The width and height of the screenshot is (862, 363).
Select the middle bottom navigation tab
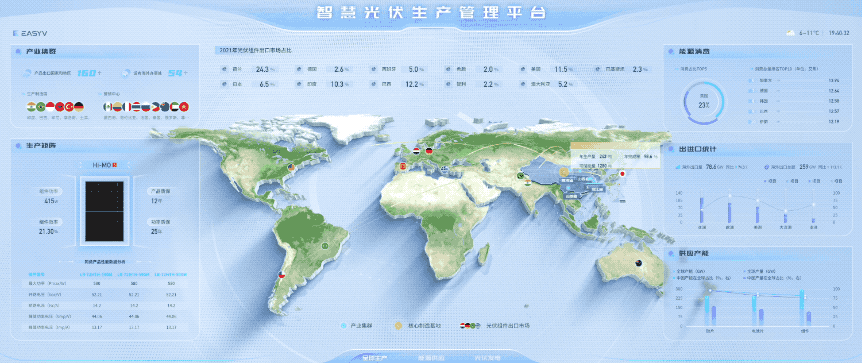point(431,358)
